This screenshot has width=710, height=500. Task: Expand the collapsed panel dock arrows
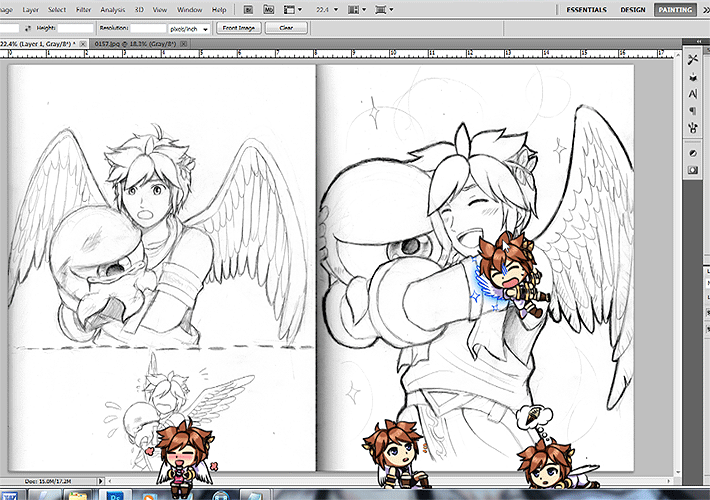point(699,41)
